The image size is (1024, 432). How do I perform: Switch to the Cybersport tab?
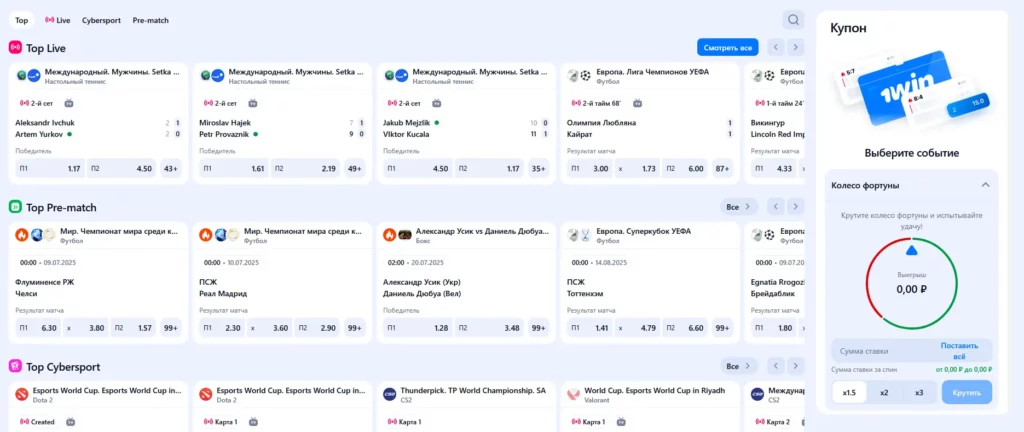(101, 20)
